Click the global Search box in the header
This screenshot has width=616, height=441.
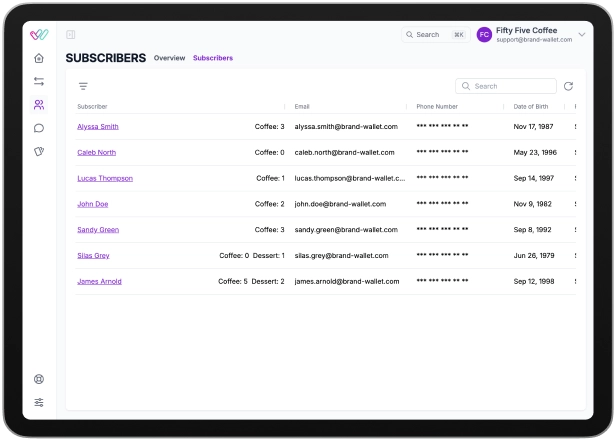tap(435, 34)
